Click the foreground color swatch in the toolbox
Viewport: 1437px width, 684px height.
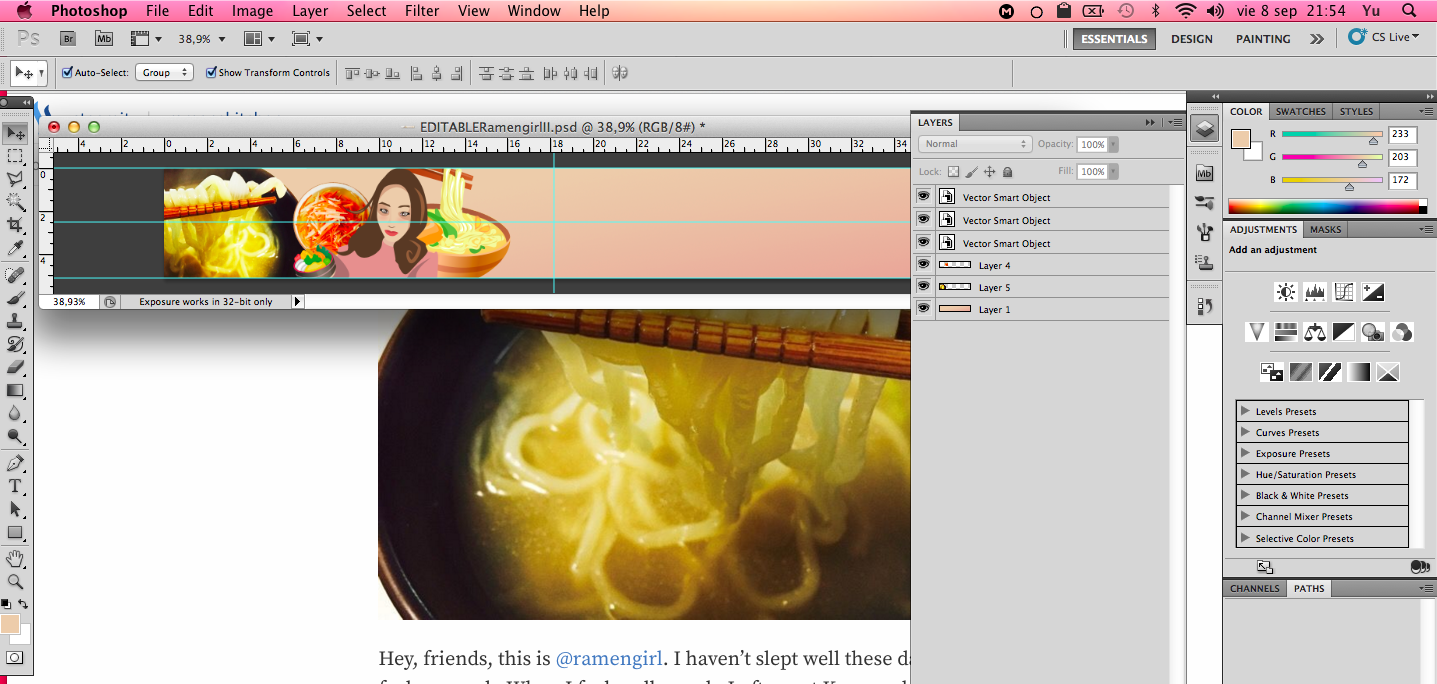(x=10, y=624)
